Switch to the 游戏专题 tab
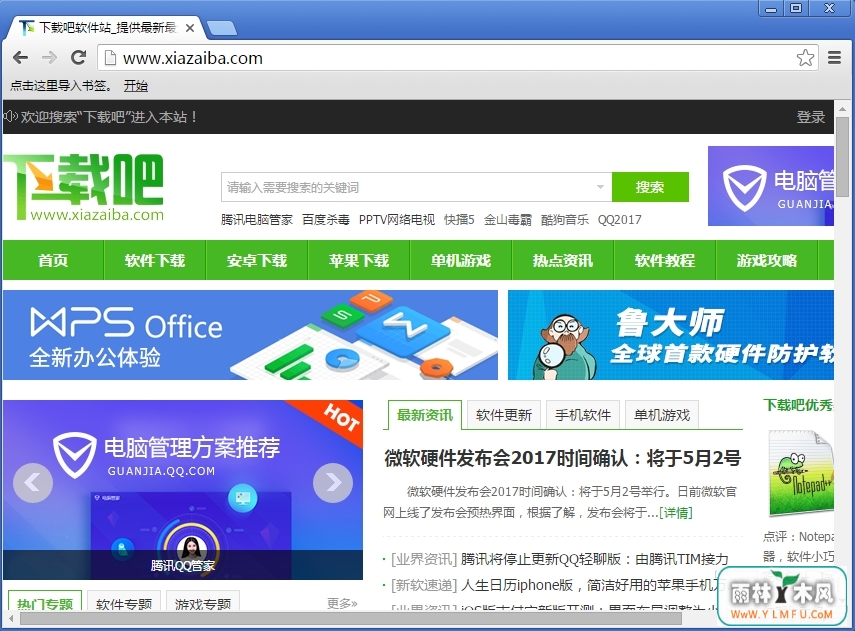The width and height of the screenshot is (855, 631). (x=203, y=601)
